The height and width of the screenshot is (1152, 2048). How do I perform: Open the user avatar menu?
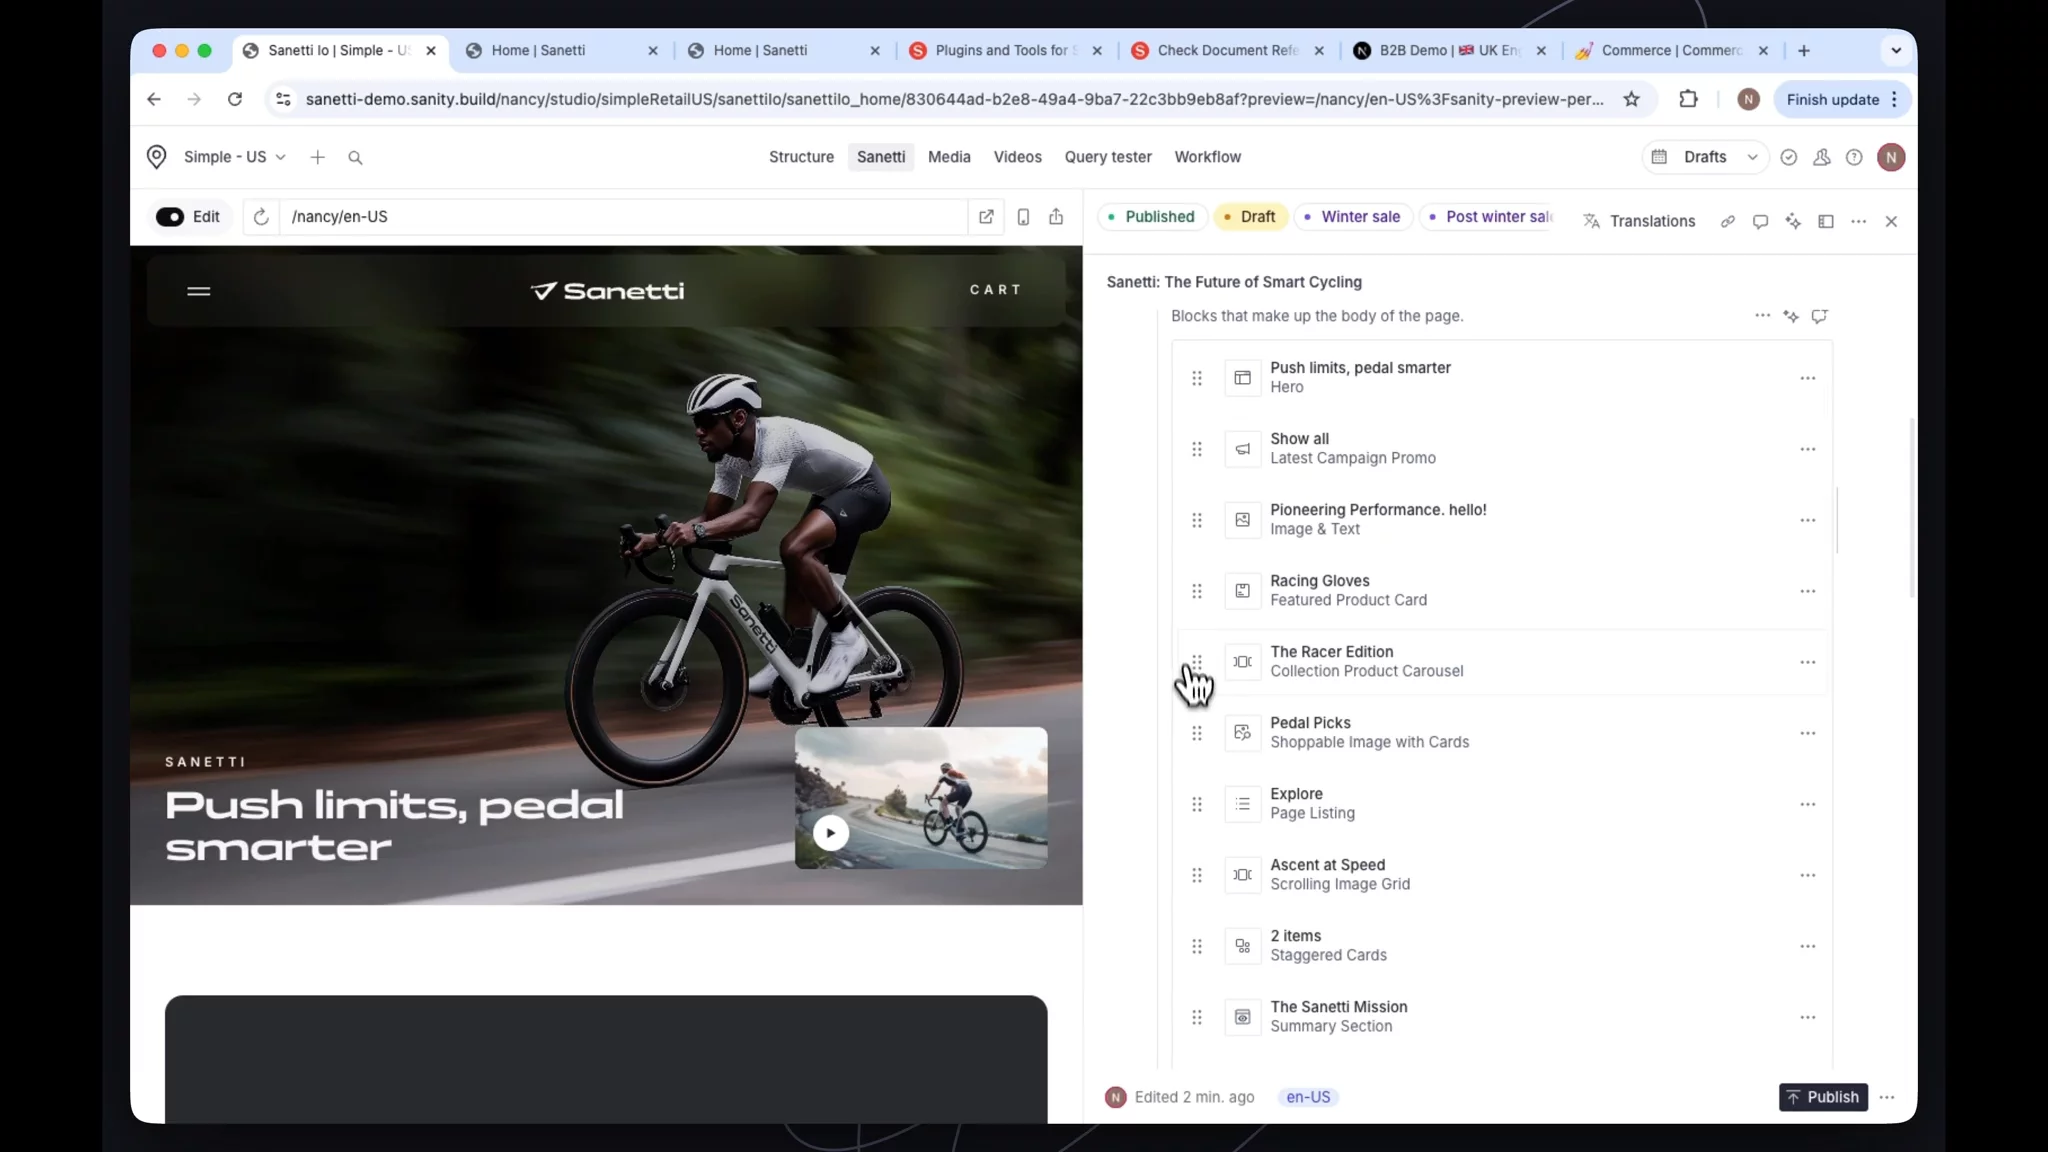(1891, 157)
